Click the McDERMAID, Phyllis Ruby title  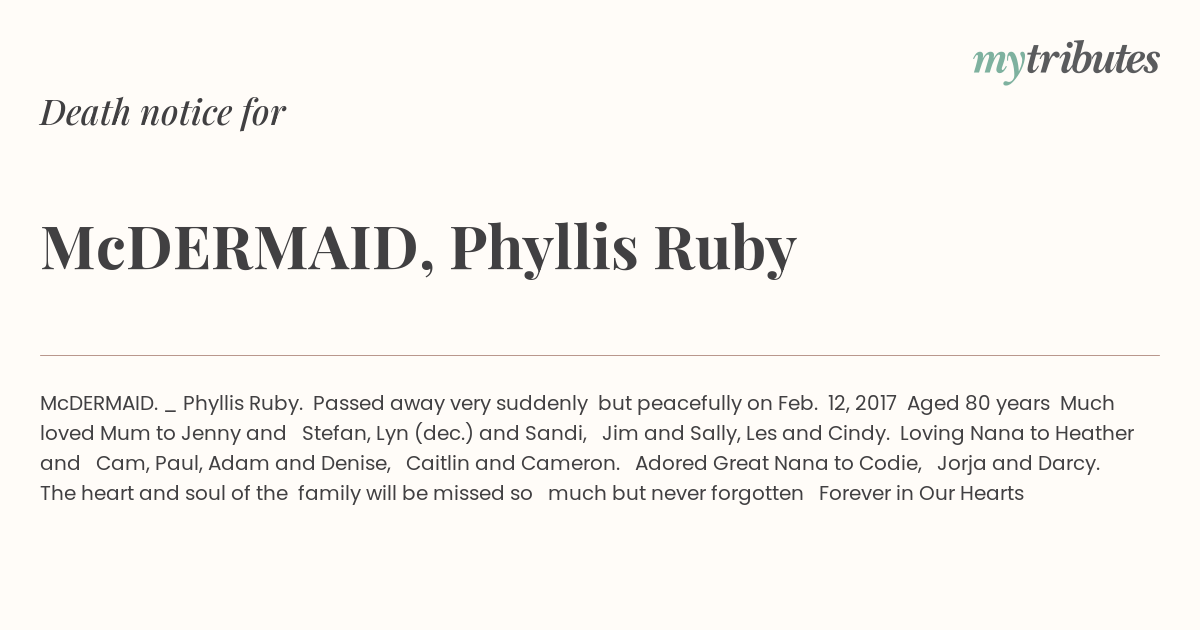point(418,248)
